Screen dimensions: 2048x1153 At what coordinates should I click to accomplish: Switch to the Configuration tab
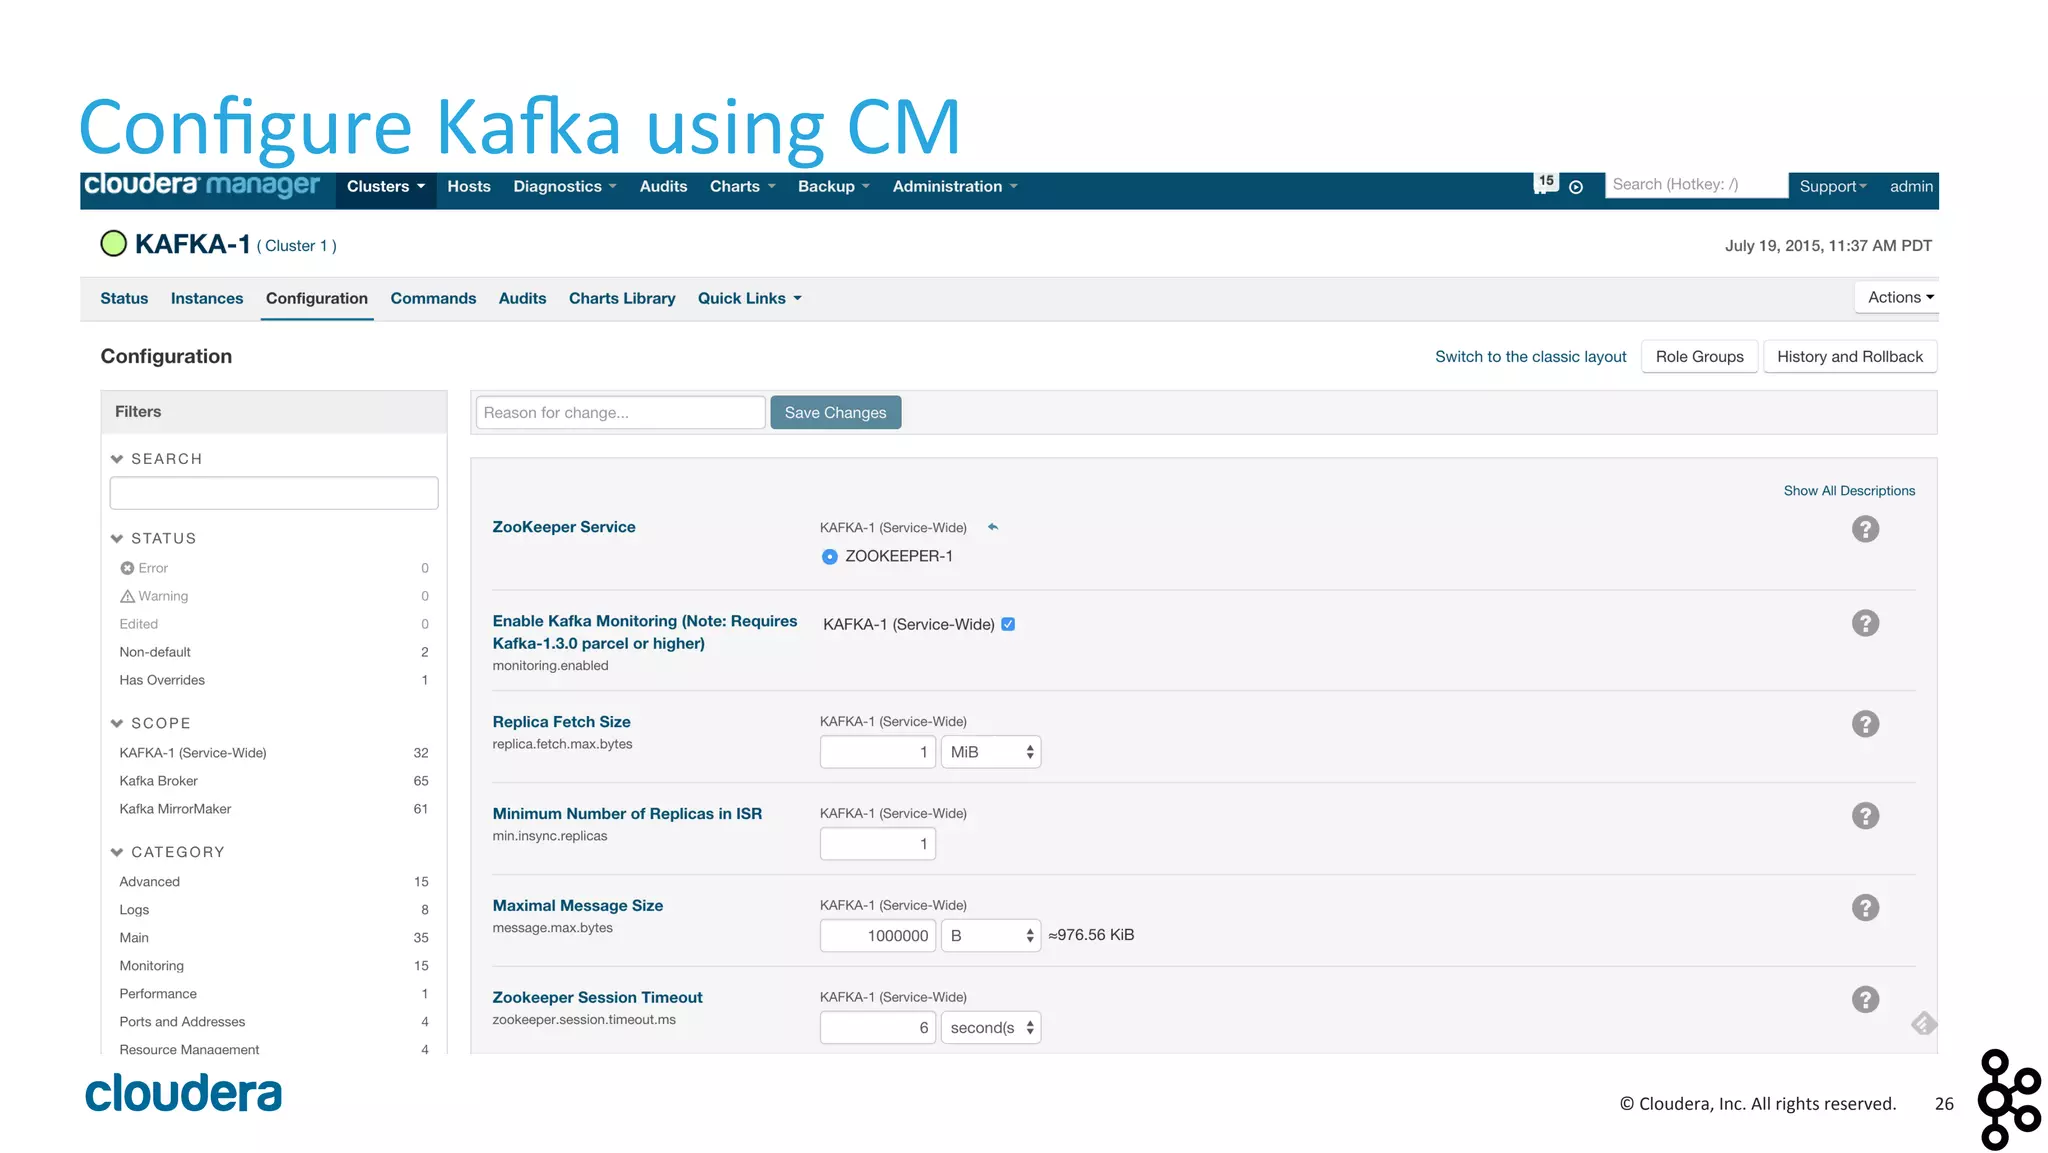point(317,299)
